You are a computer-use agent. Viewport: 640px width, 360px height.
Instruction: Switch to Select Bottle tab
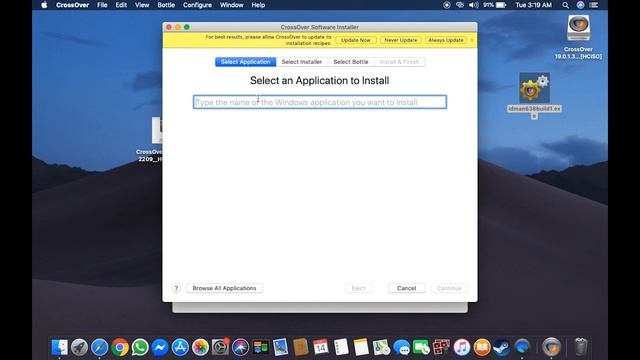coord(351,62)
